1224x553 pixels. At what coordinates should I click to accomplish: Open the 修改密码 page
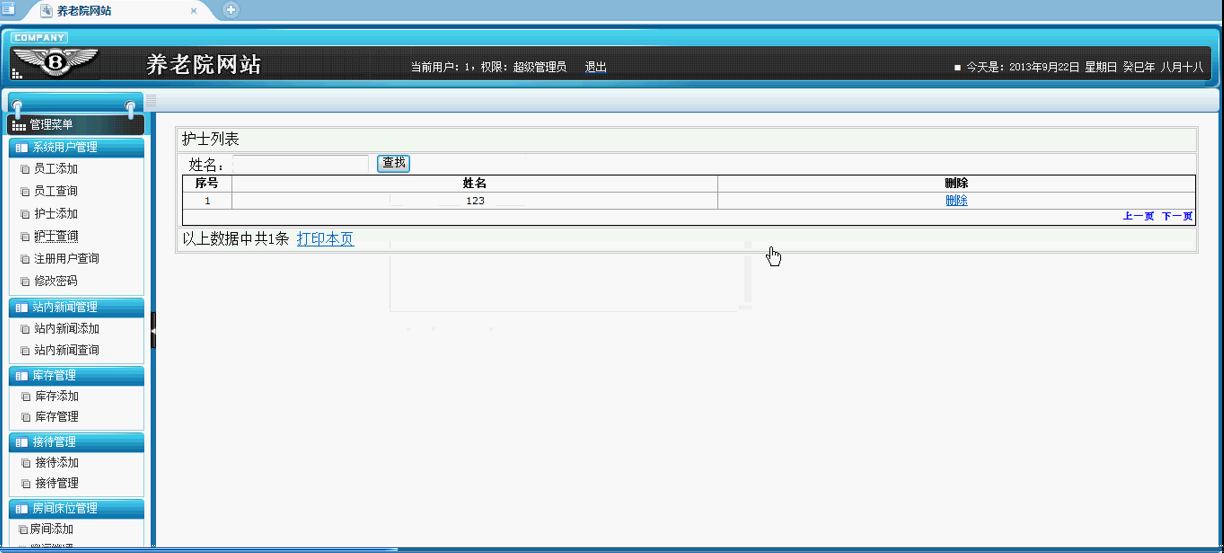(56, 282)
